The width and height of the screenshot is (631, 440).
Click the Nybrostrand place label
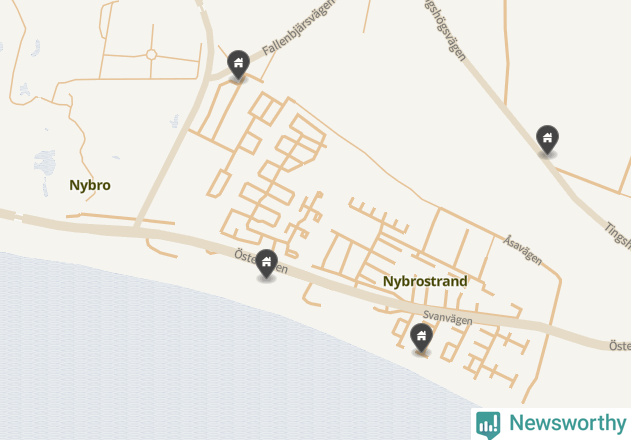(x=425, y=281)
